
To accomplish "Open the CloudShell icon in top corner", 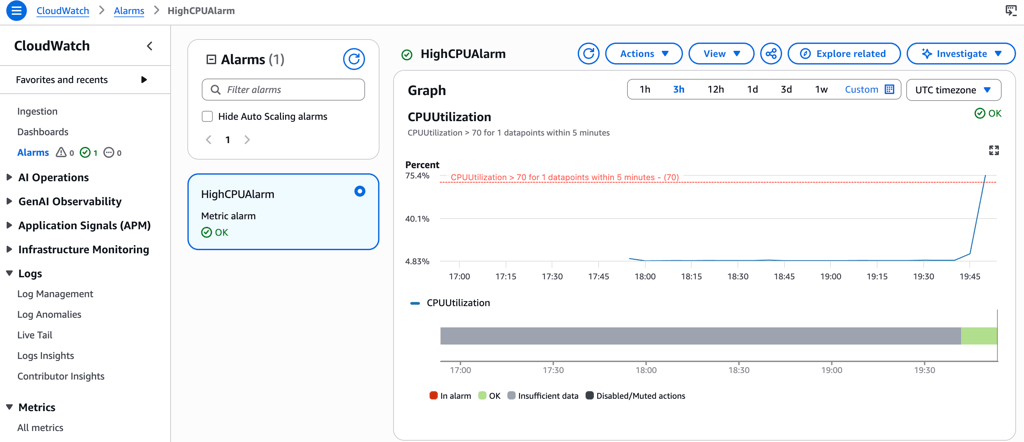I will click(1010, 11).
